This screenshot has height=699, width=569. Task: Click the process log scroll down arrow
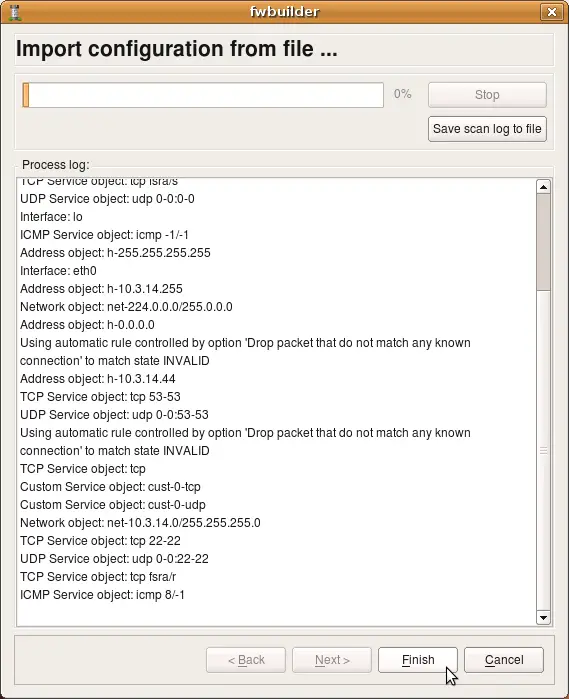(543, 618)
